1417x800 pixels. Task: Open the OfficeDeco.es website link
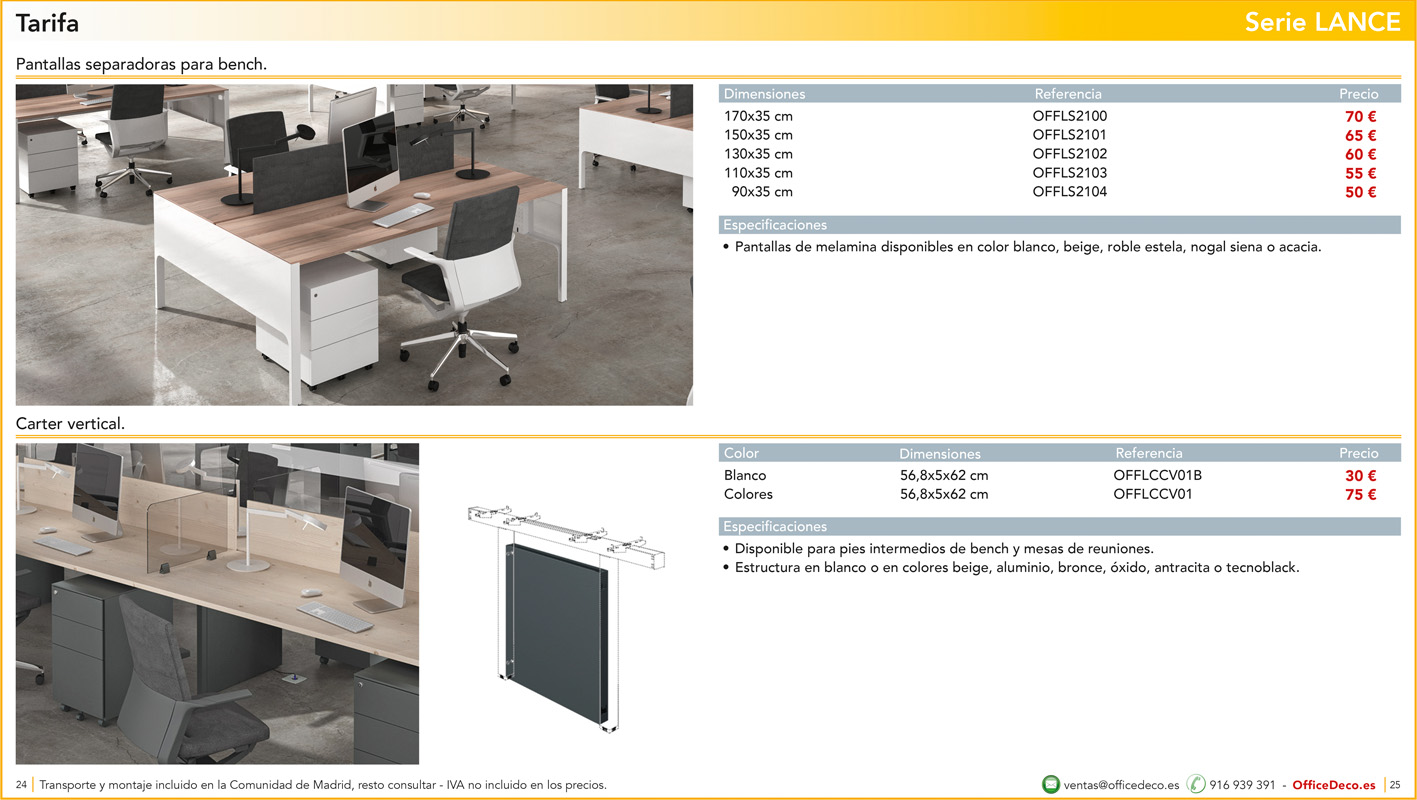coord(1334,785)
